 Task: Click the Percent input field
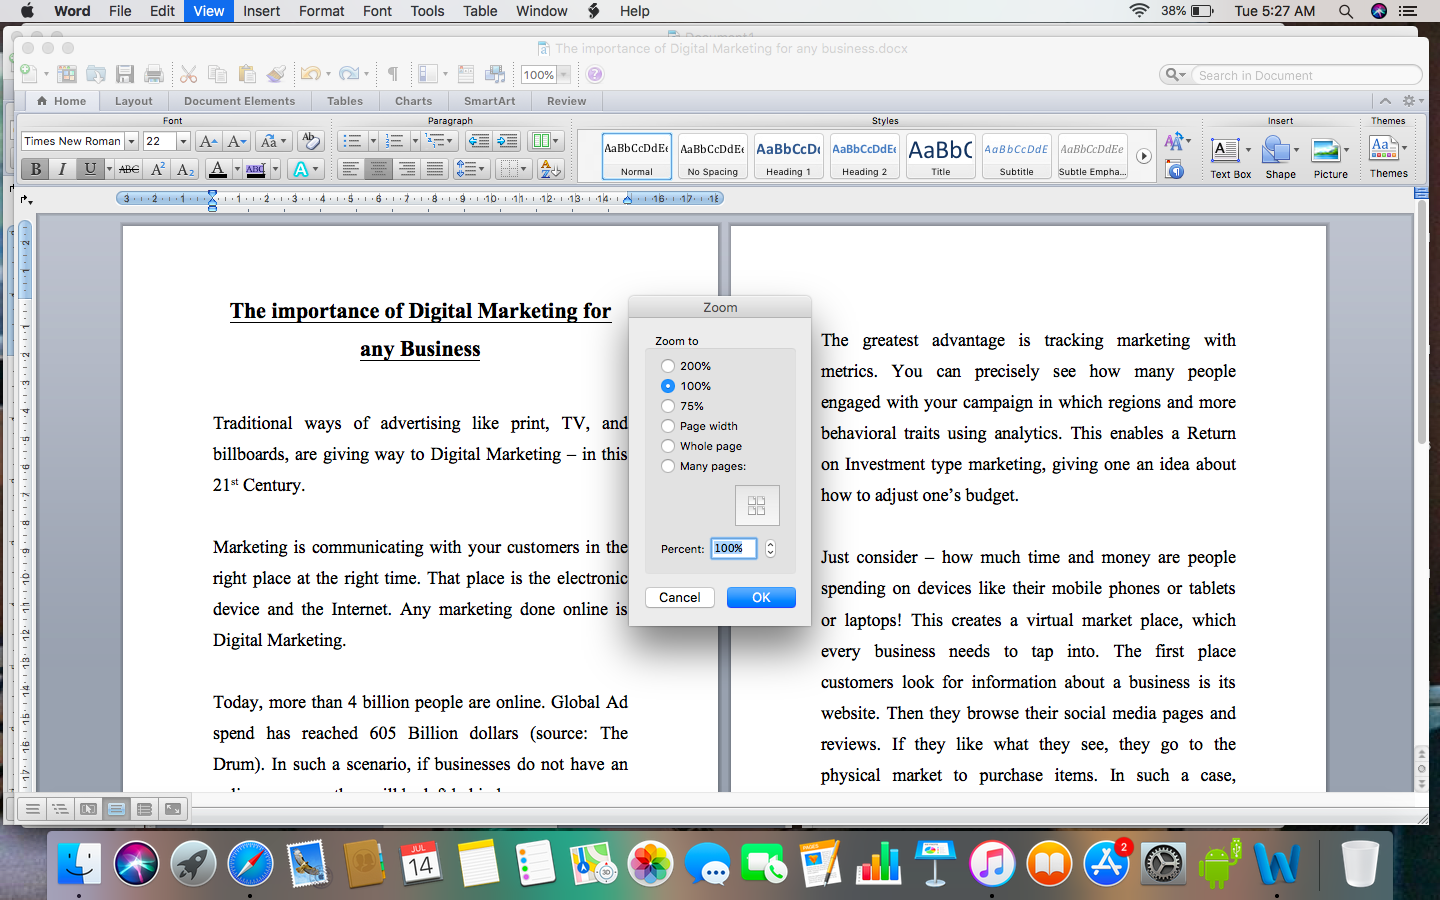click(x=733, y=548)
